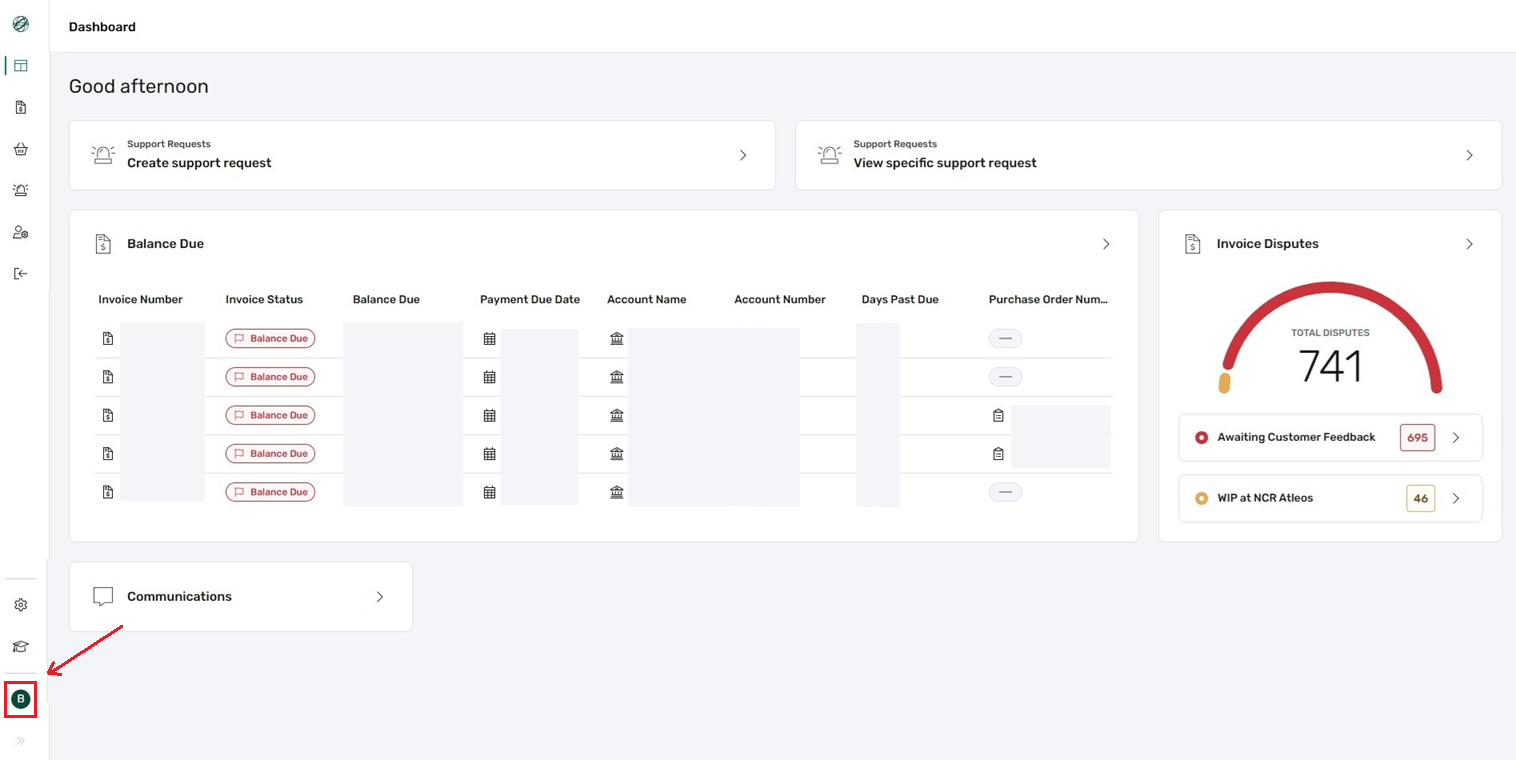
Task: Open the settings gear icon
Action: coord(20,605)
